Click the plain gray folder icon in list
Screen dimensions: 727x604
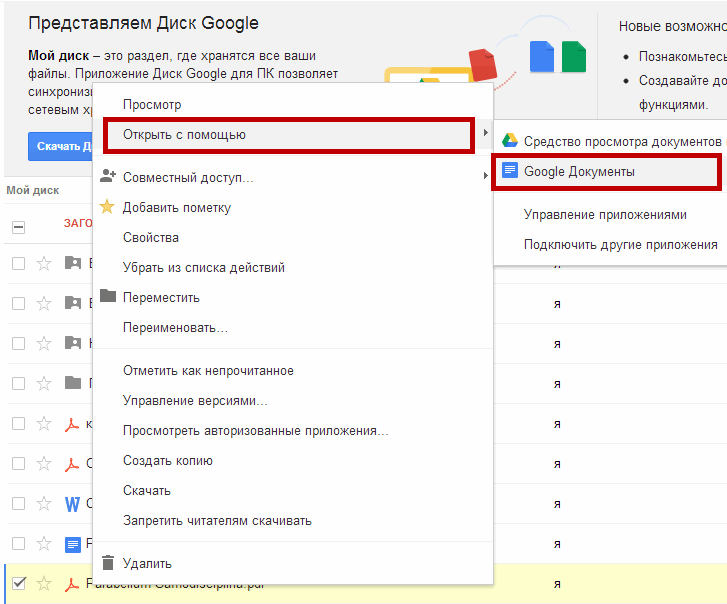tap(73, 383)
